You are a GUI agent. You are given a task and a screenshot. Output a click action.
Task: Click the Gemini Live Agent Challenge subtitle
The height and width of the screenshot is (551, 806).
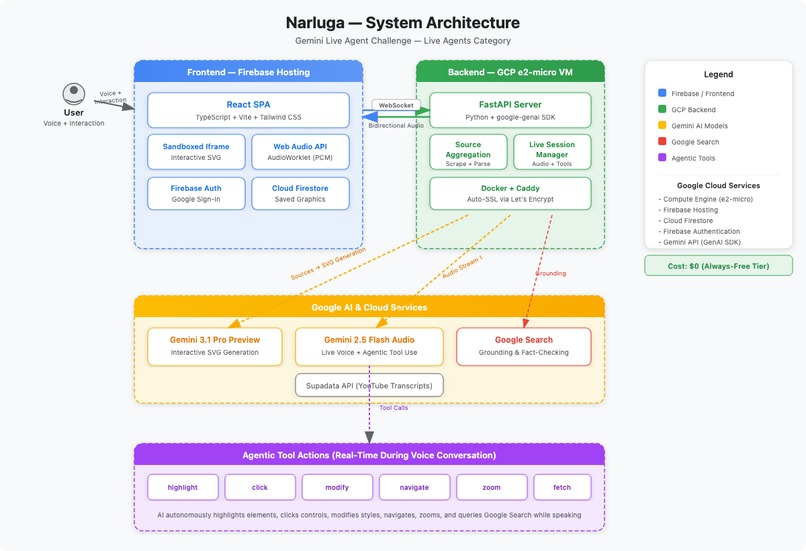click(x=402, y=41)
